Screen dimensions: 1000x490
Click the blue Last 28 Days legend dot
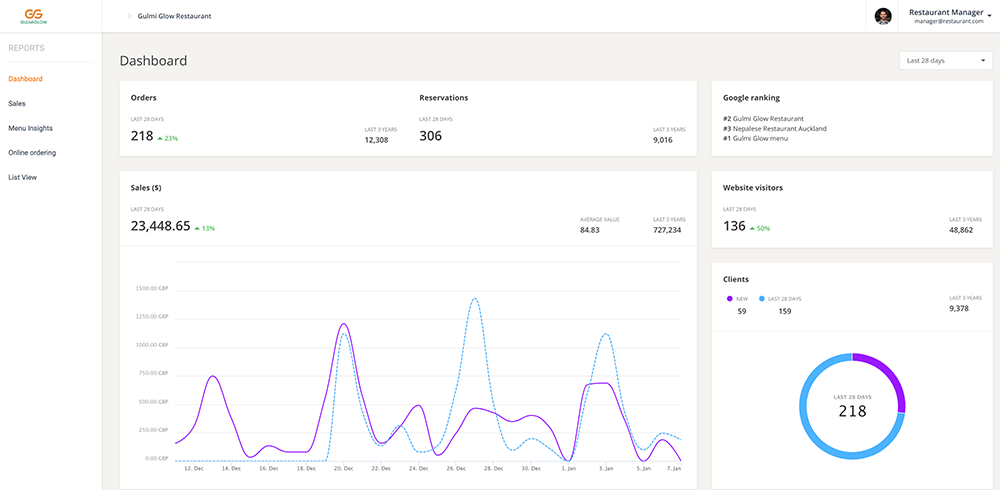click(762, 299)
